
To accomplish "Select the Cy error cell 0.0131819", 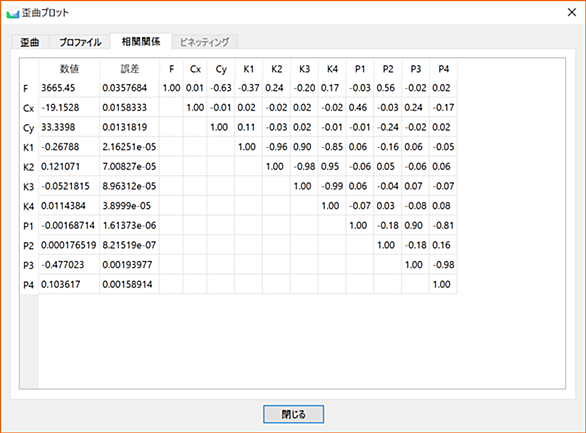I will (129, 127).
